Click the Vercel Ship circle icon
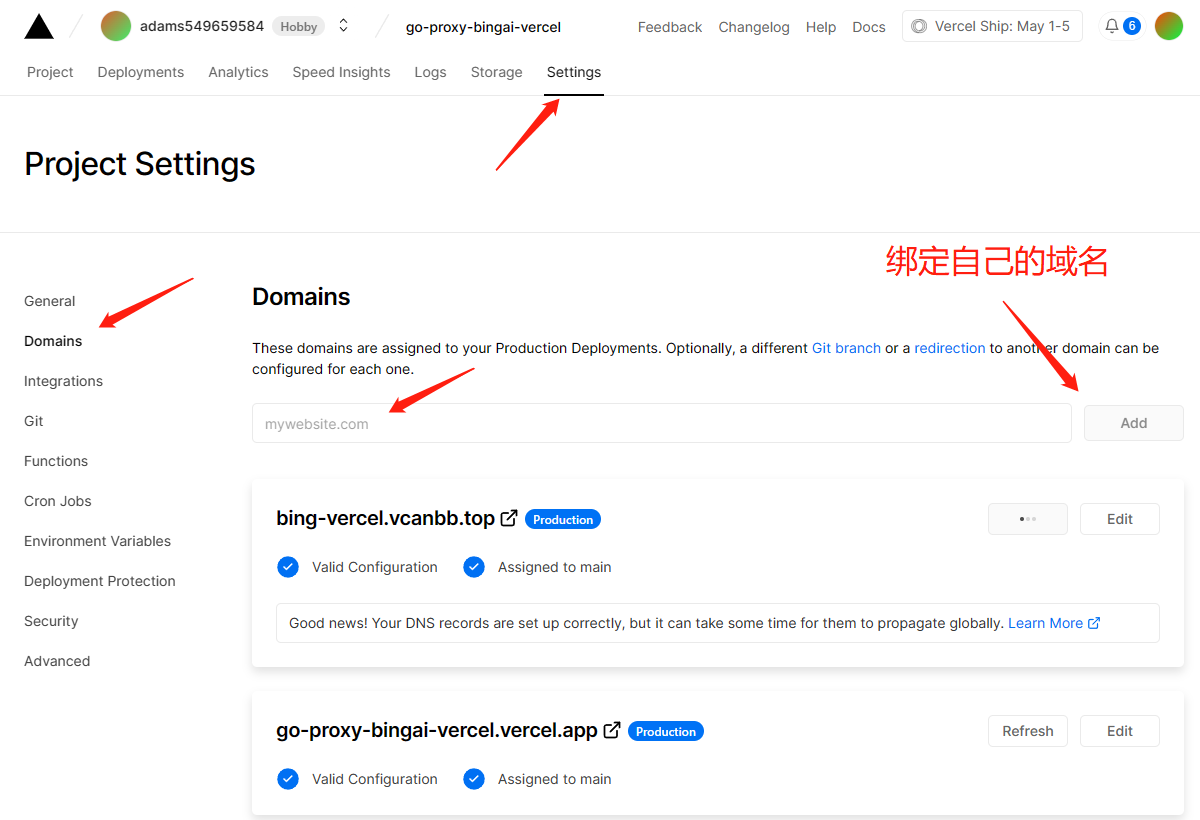This screenshot has height=820, width=1200. click(x=919, y=26)
